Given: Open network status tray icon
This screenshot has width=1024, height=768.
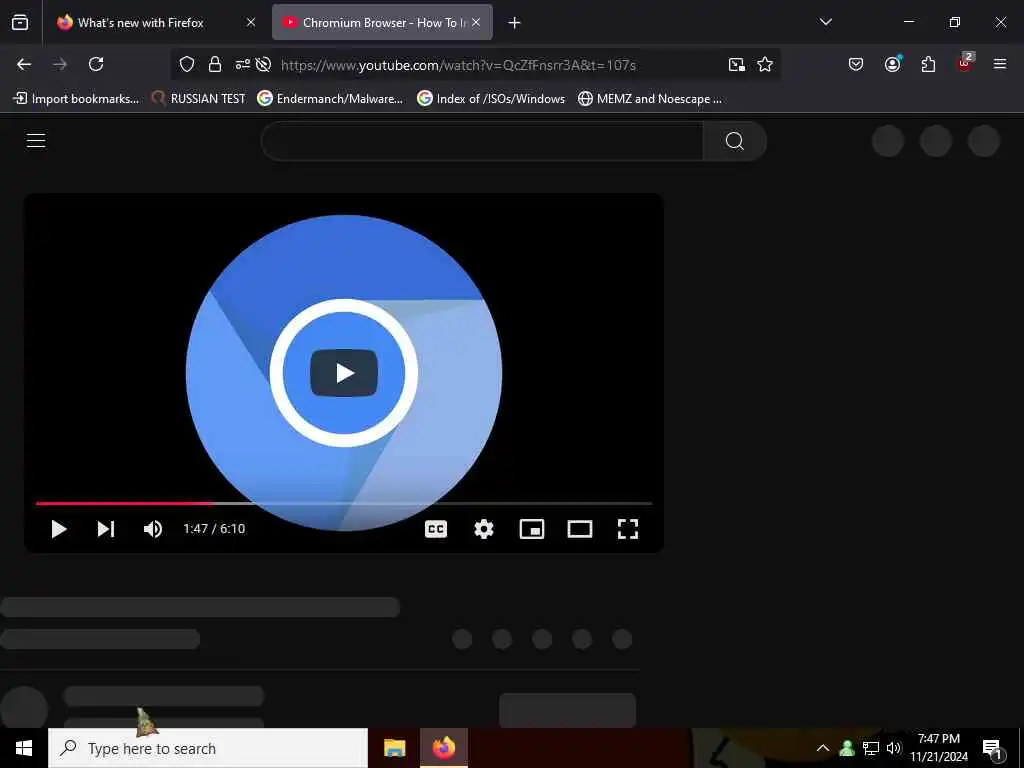Looking at the screenshot, I should coord(871,748).
